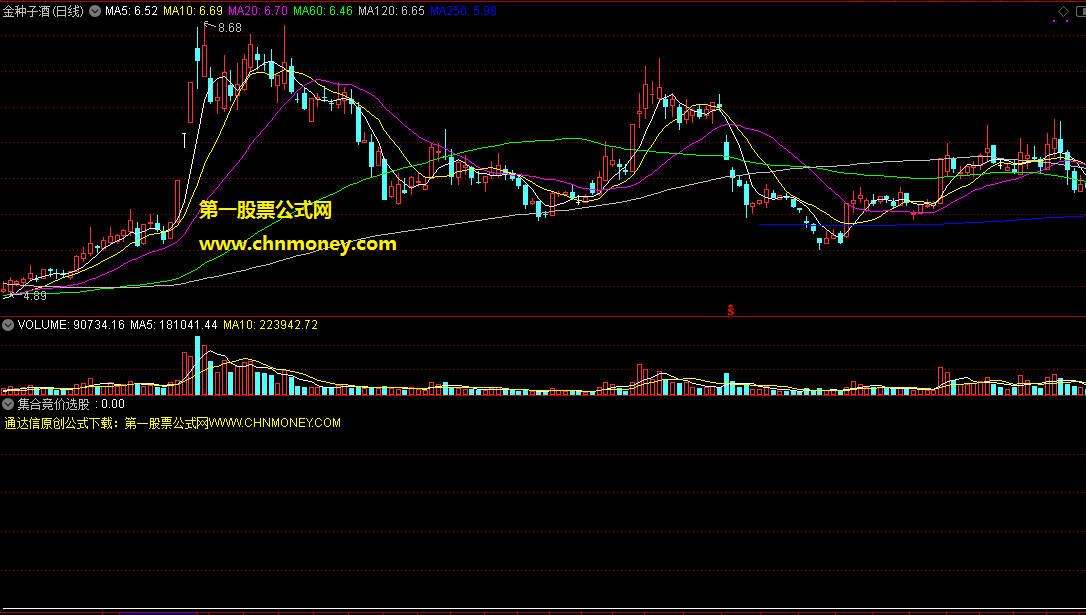The width and height of the screenshot is (1086, 615).
Task: Click the 集合竞价选股 : 0.00 indicator label
Action: coord(71,404)
